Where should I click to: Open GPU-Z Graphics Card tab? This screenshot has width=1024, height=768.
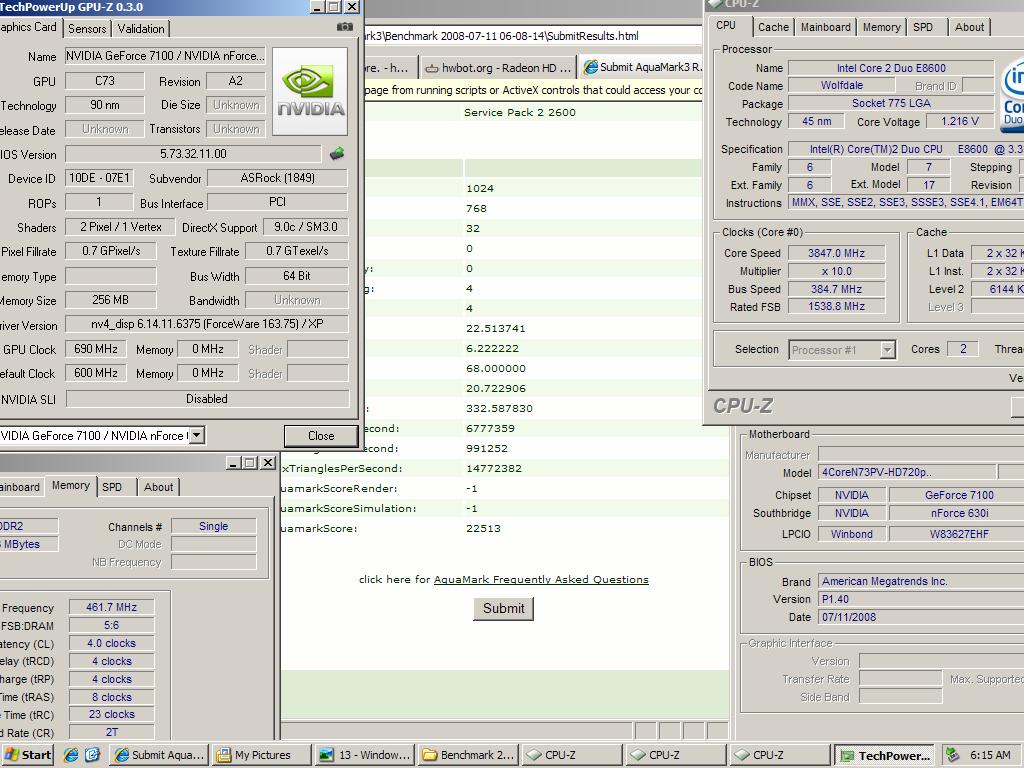[x=28, y=27]
